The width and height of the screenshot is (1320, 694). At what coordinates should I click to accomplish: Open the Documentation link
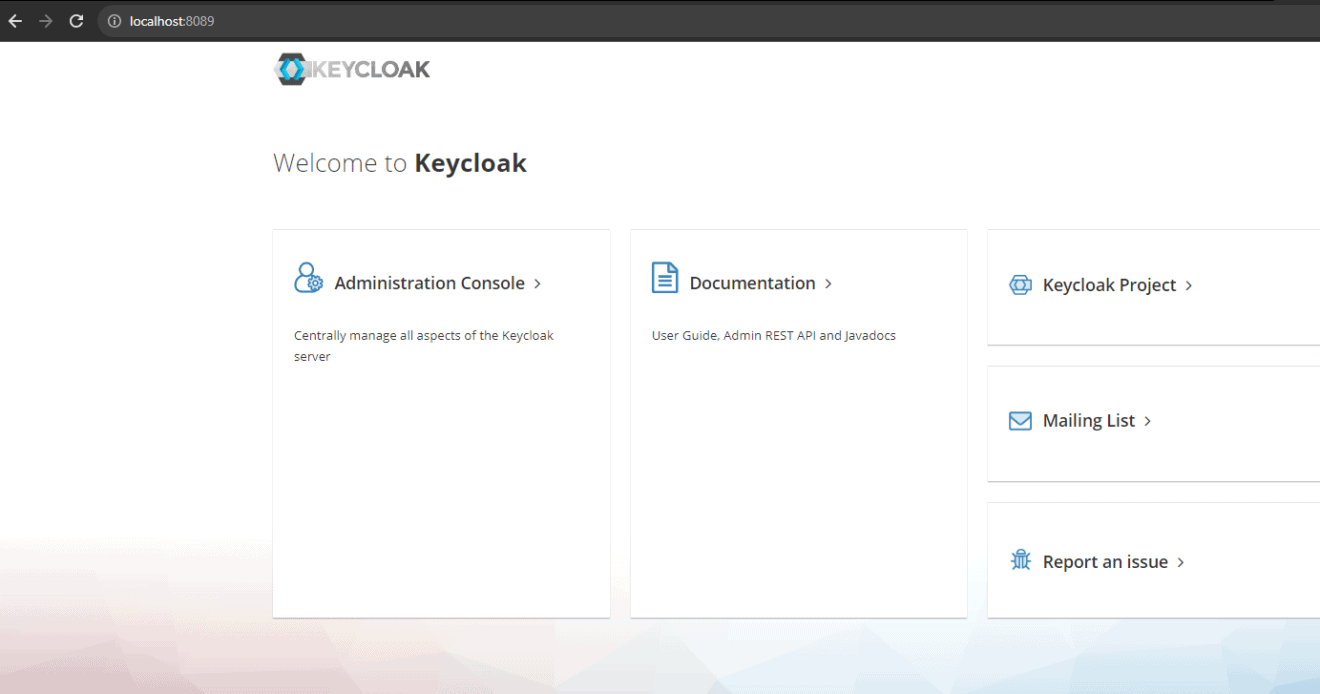click(x=752, y=283)
